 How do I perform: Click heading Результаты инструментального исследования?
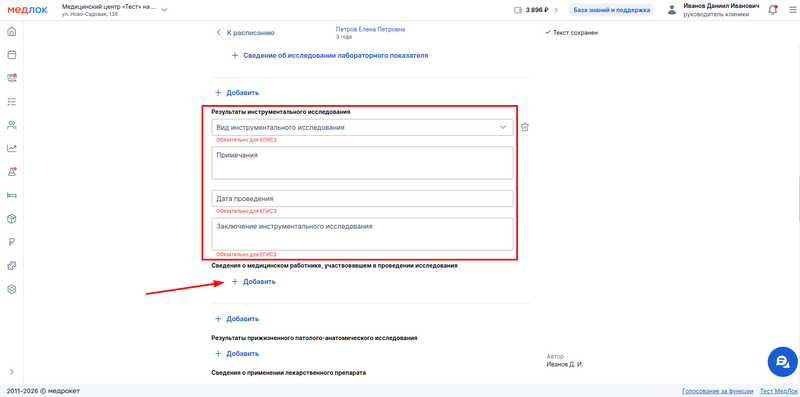[x=281, y=111]
